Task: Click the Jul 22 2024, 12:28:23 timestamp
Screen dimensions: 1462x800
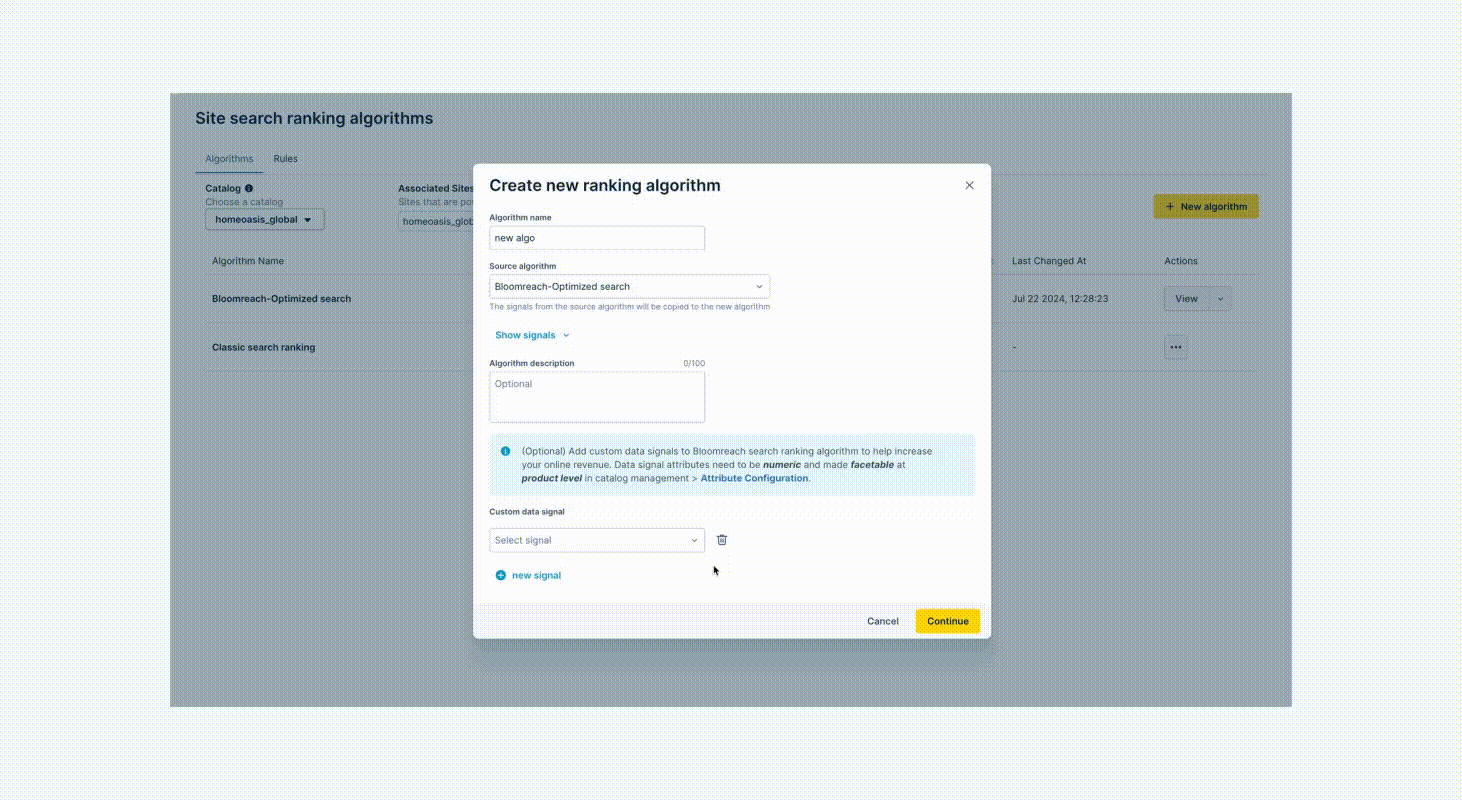Action: [1060, 299]
